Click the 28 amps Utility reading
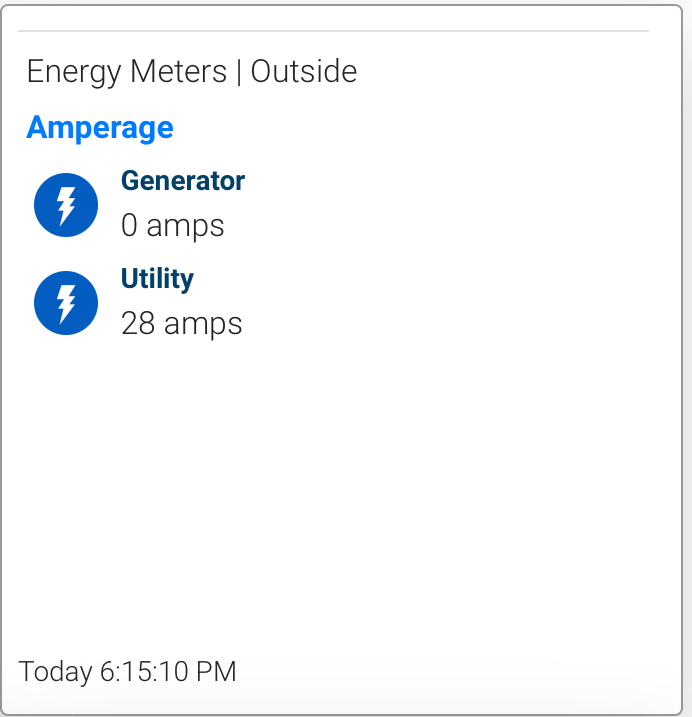The width and height of the screenshot is (692, 717). (x=182, y=324)
